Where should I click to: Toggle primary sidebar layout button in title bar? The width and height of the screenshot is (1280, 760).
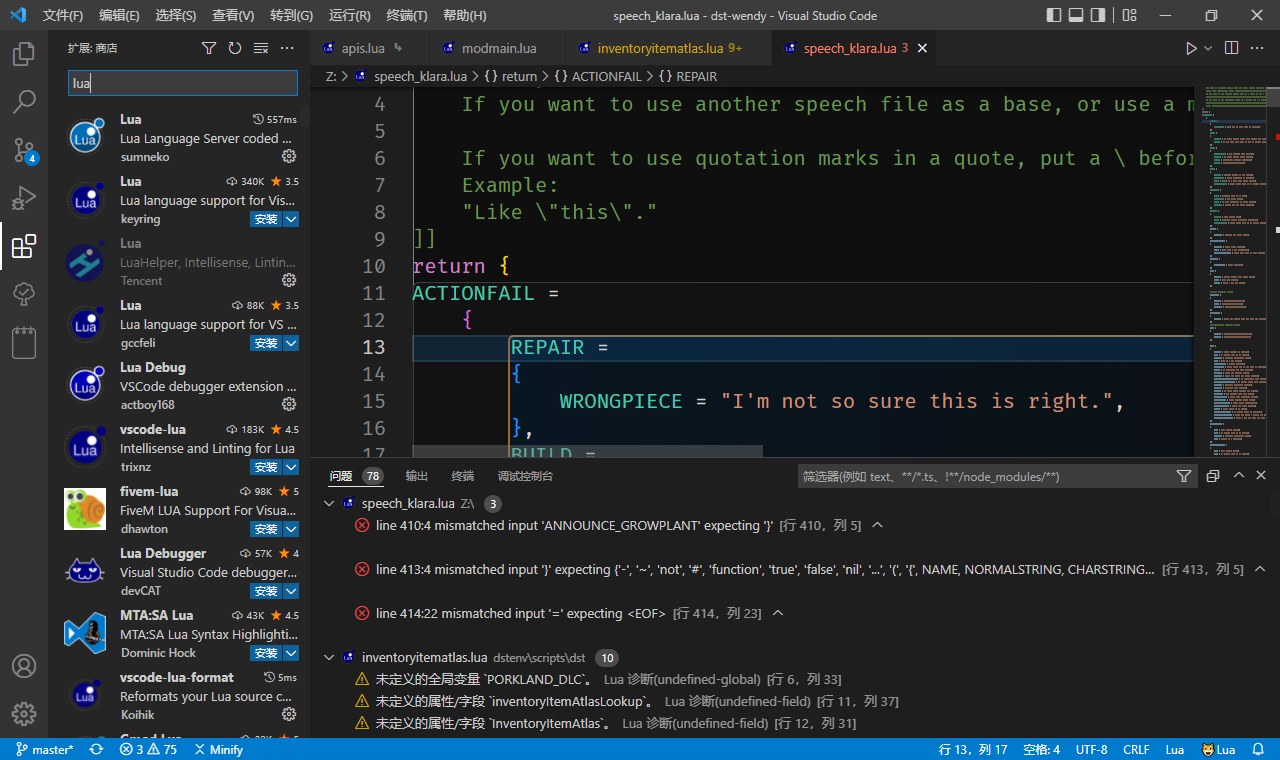point(1054,15)
